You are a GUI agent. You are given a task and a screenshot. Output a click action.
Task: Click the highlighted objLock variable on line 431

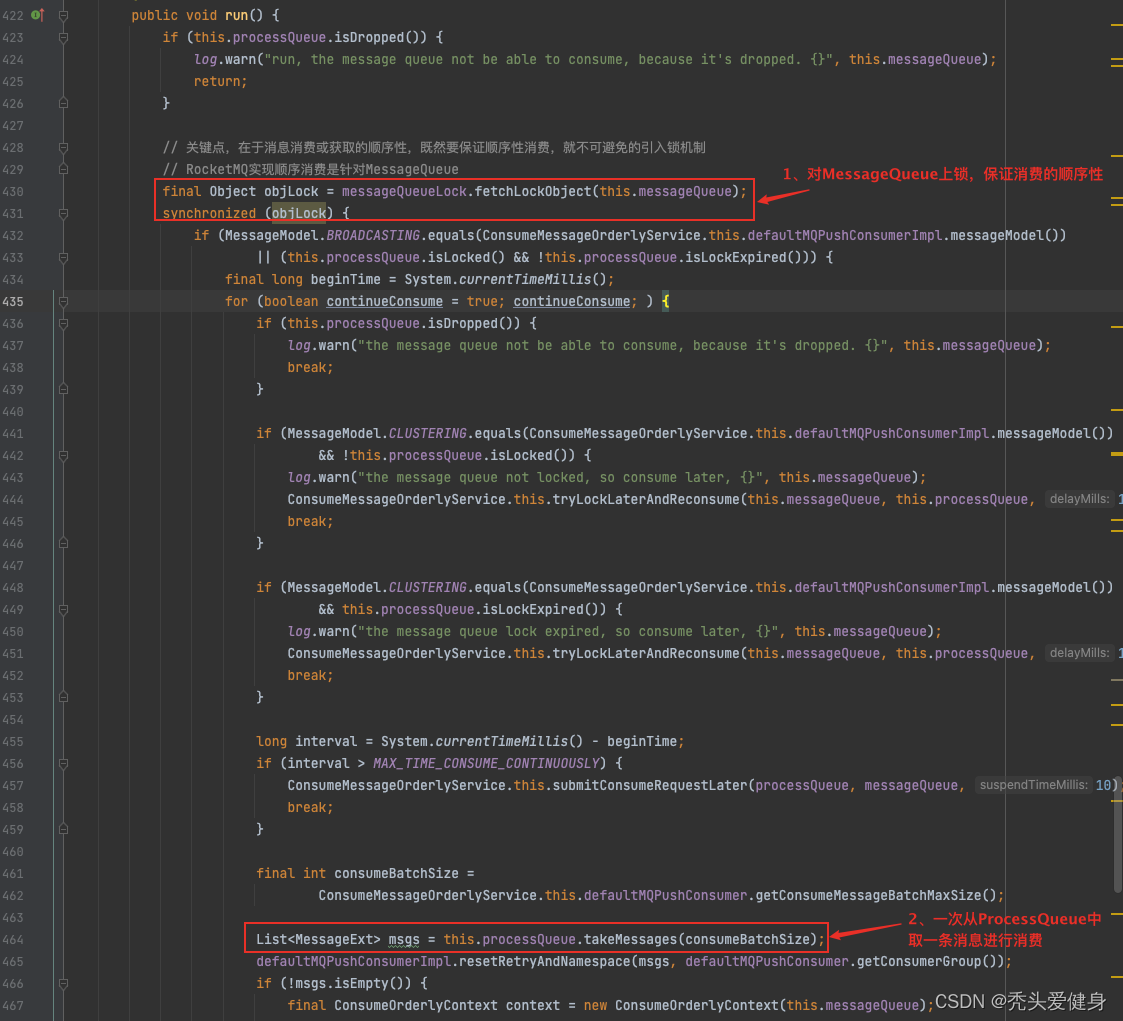299,214
